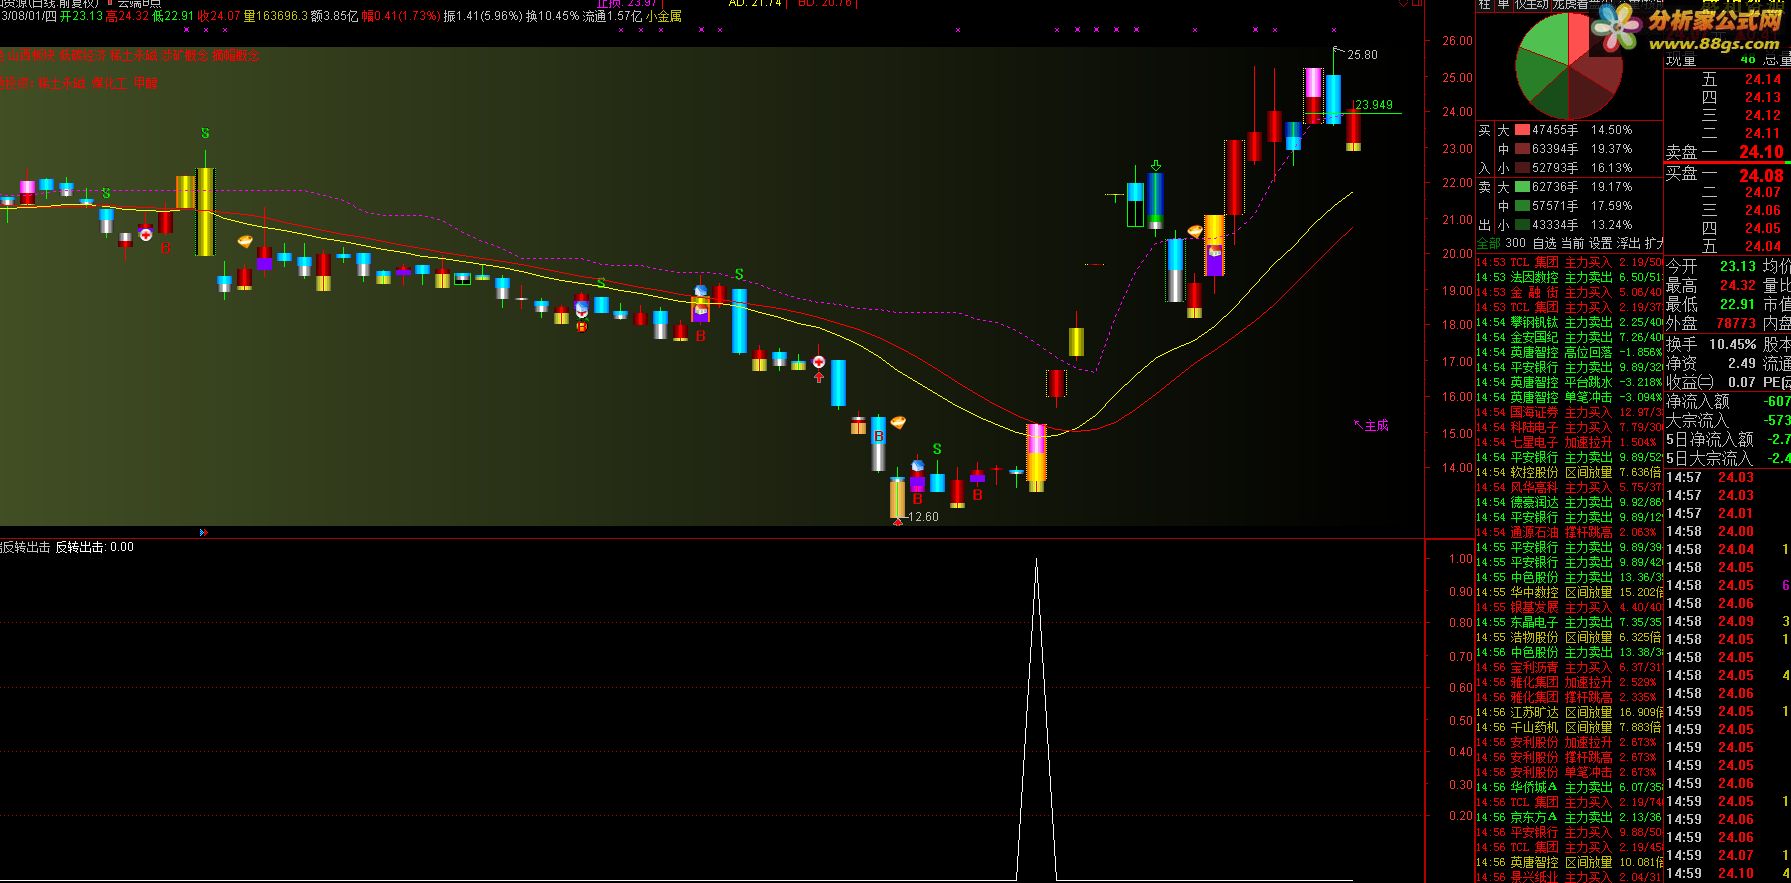
Task: Click the 攀钢钒钛 主力卖出 ticker row
Action: click(x=1569, y=323)
